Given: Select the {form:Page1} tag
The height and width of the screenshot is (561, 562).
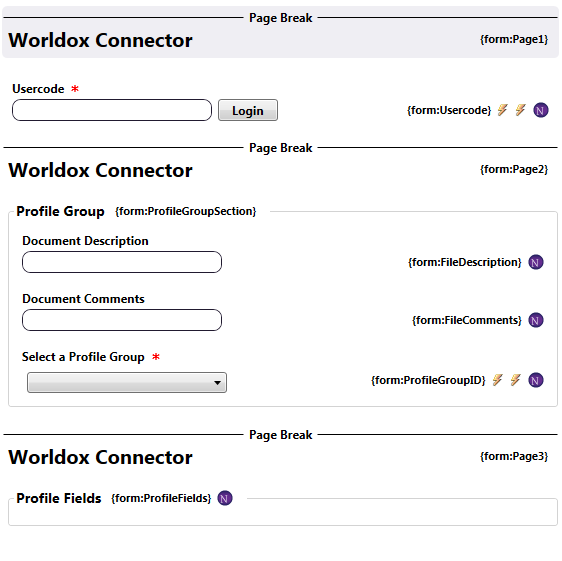Looking at the screenshot, I should coord(514,39).
